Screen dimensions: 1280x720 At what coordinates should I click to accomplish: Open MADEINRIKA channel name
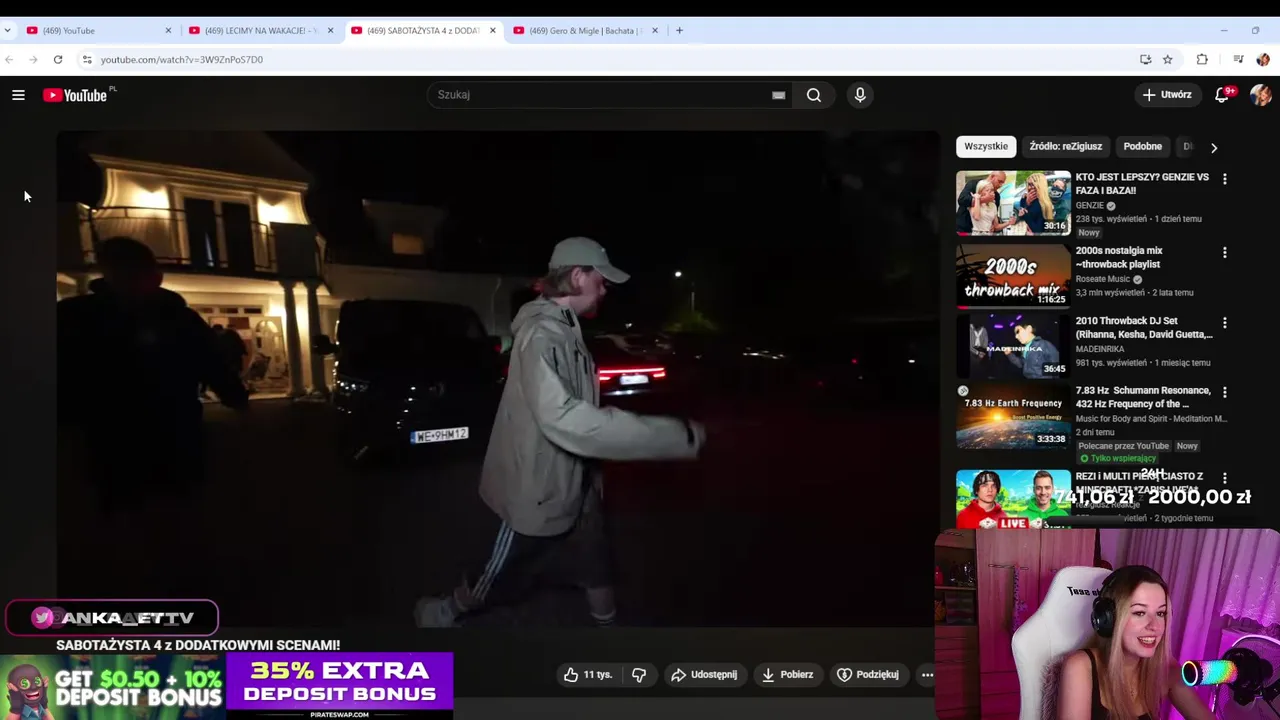pos(1100,349)
